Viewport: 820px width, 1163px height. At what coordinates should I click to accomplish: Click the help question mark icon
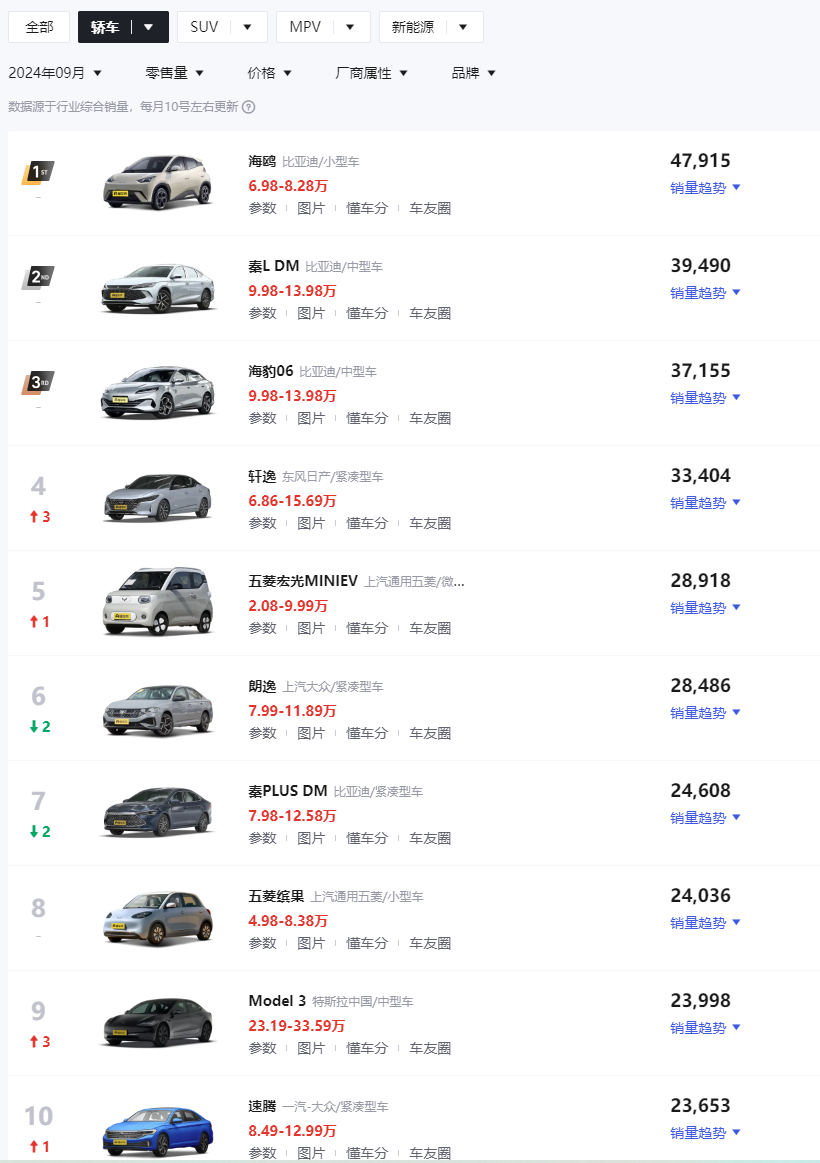pyautogui.click(x=249, y=107)
